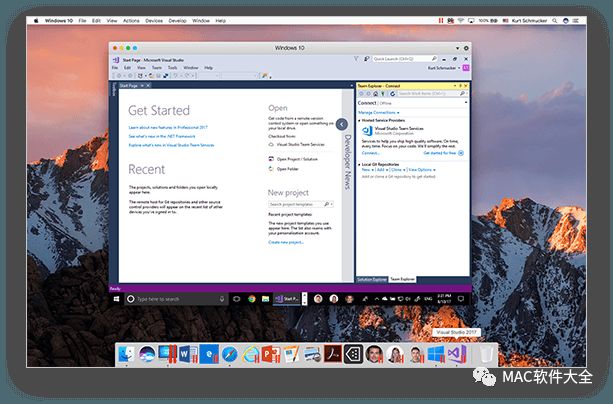Click the Connect link under Team Services
The width and height of the screenshot is (613, 404).
(370, 153)
